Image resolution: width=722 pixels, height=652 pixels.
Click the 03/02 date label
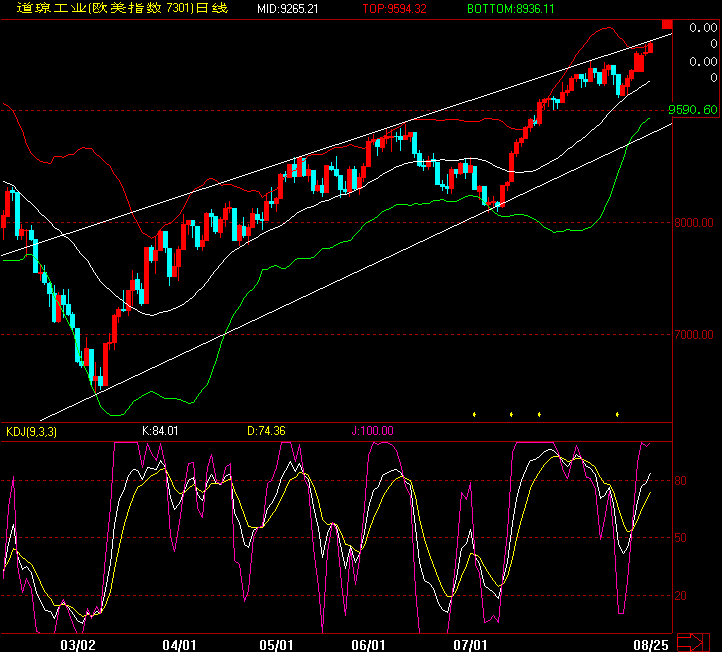coord(78,645)
